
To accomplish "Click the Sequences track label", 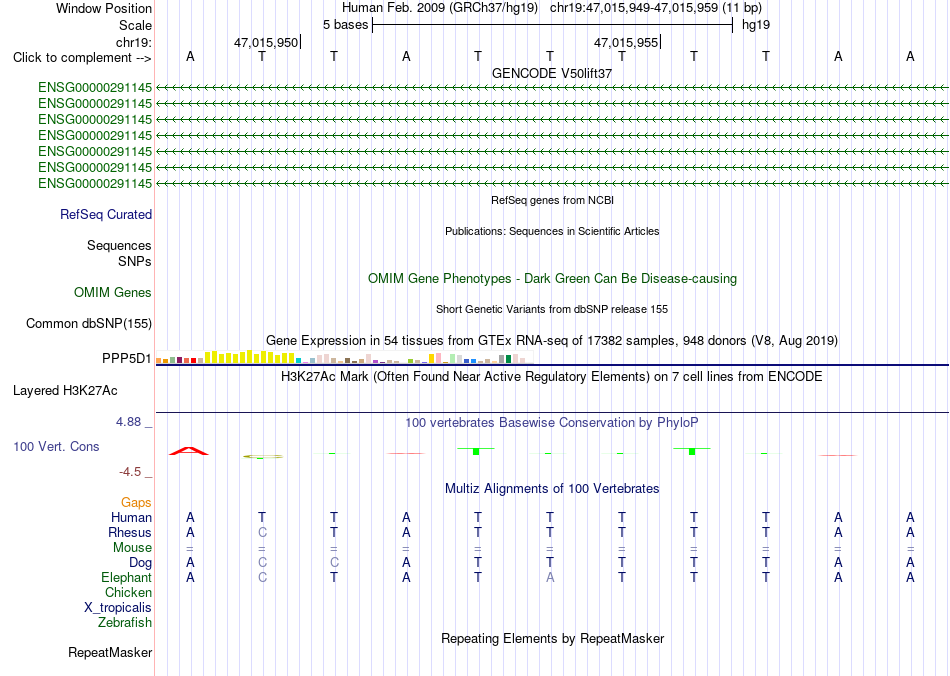I will (x=119, y=245).
